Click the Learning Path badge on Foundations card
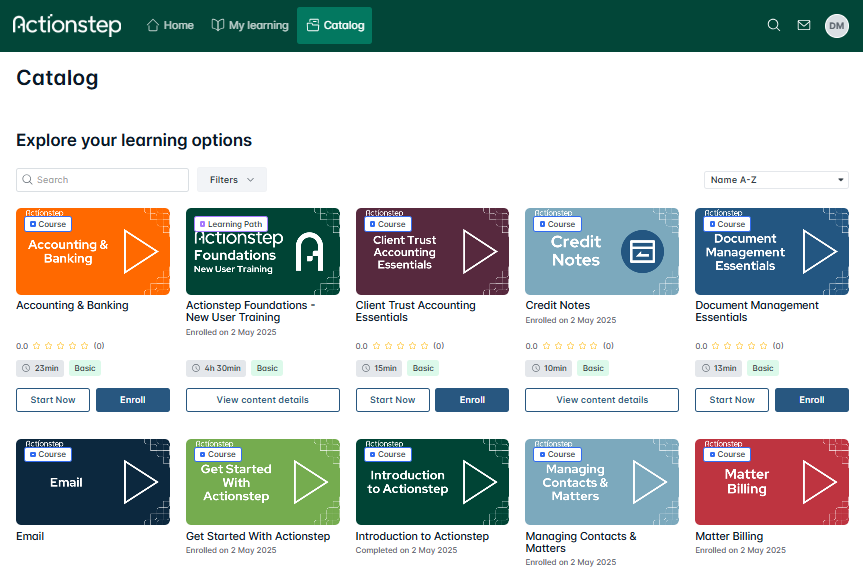Screen dimensions: 863x569 (x=231, y=224)
